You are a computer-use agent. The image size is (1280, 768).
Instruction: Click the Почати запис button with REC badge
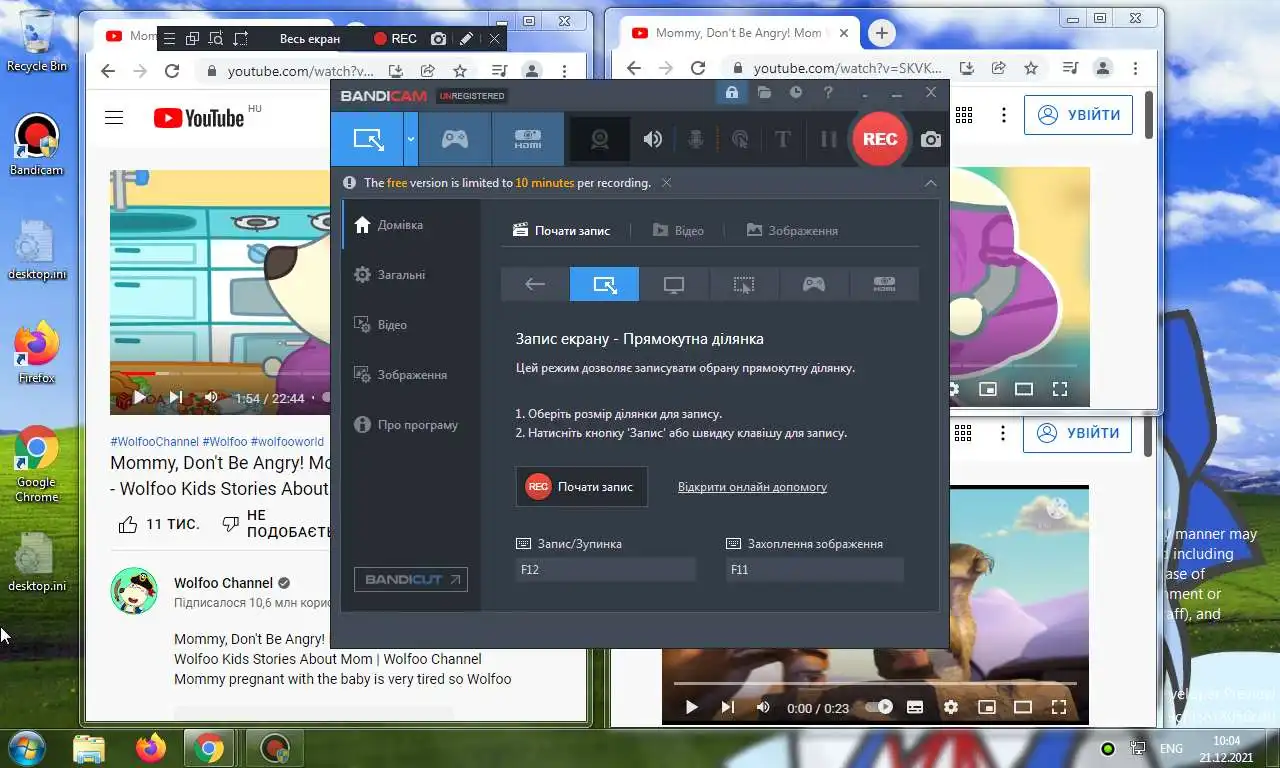click(582, 486)
